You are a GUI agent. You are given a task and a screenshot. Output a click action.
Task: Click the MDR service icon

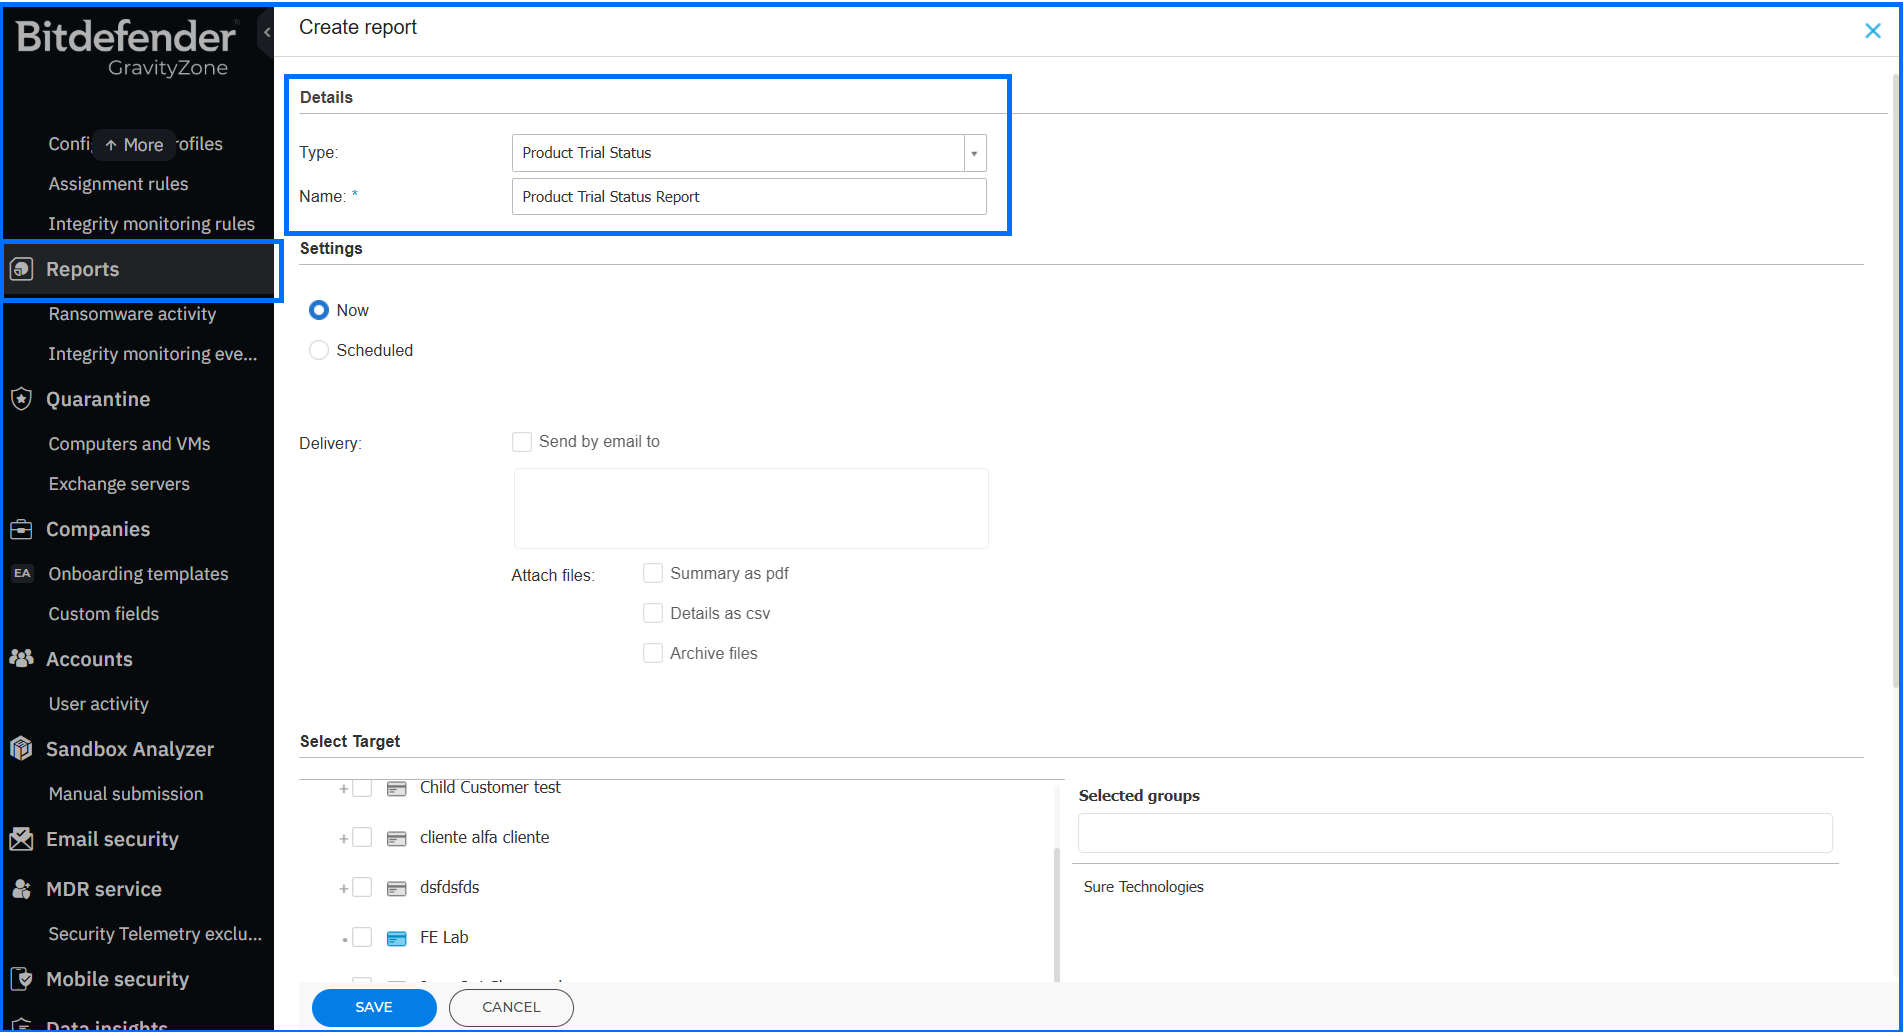(x=21, y=889)
